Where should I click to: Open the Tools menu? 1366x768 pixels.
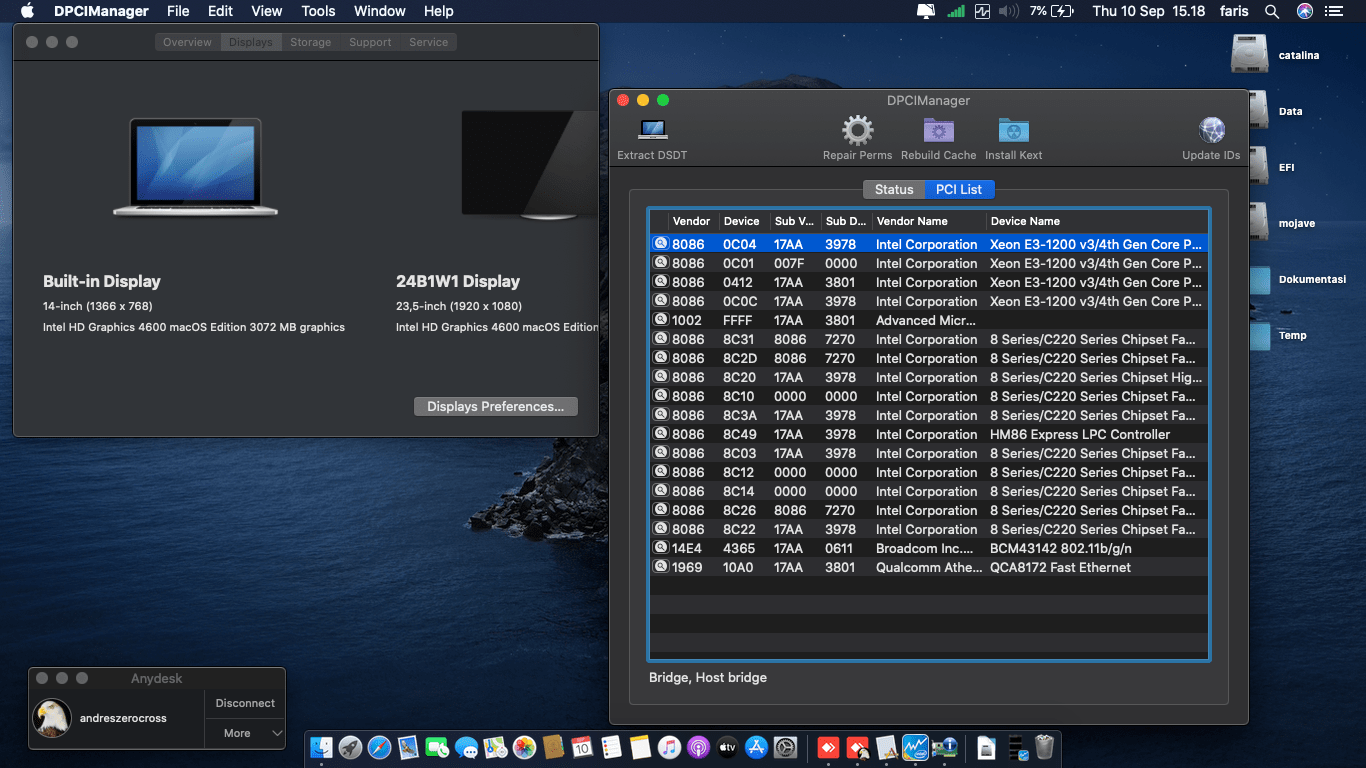[318, 11]
